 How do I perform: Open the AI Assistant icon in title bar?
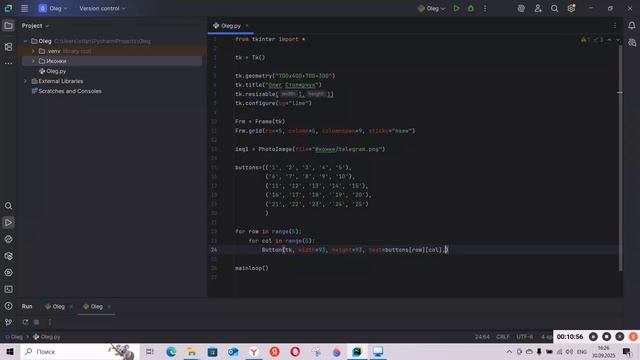[521, 8]
